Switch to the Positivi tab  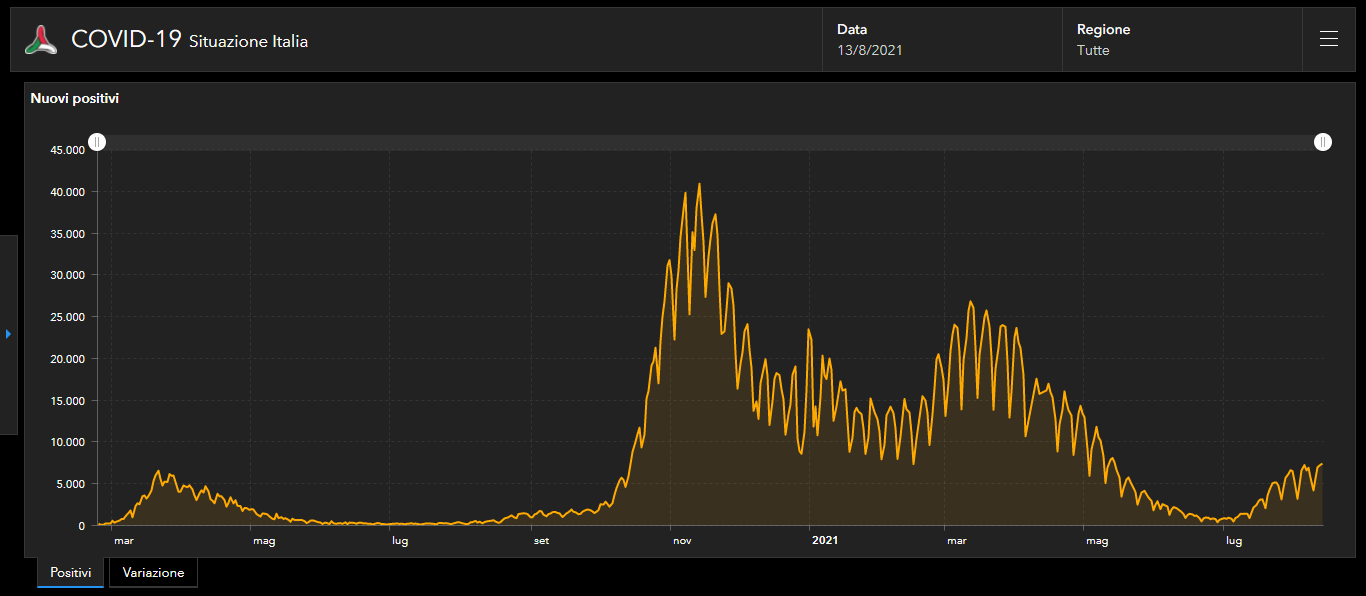[70, 573]
